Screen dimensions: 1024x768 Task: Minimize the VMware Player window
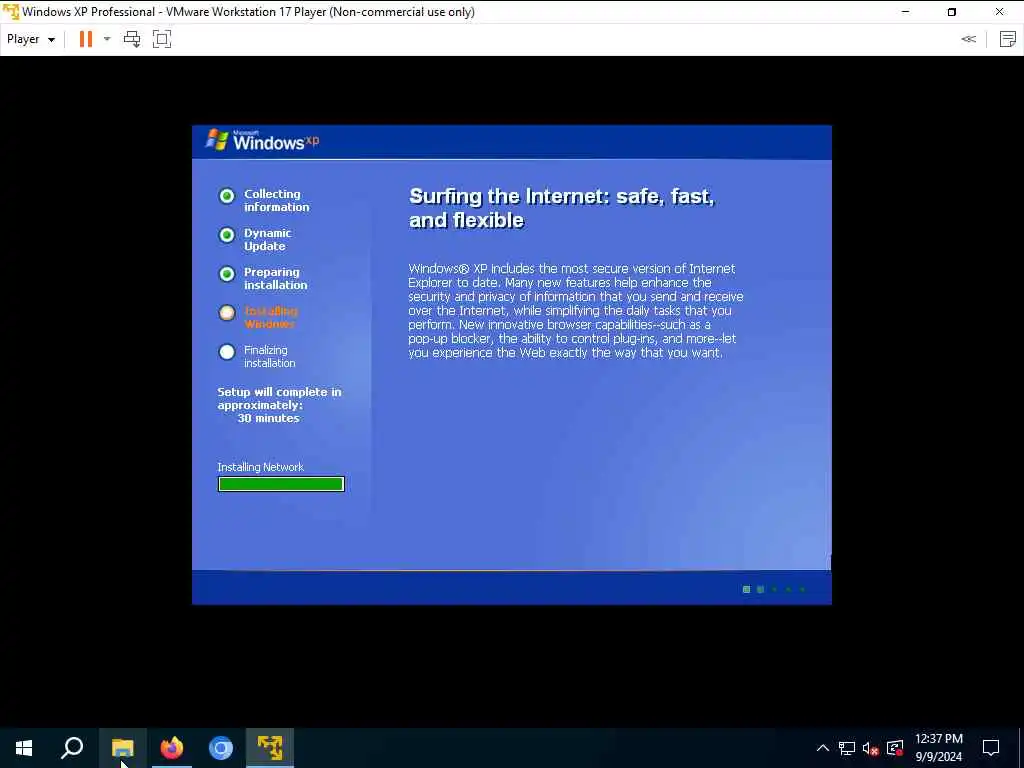[x=905, y=12]
